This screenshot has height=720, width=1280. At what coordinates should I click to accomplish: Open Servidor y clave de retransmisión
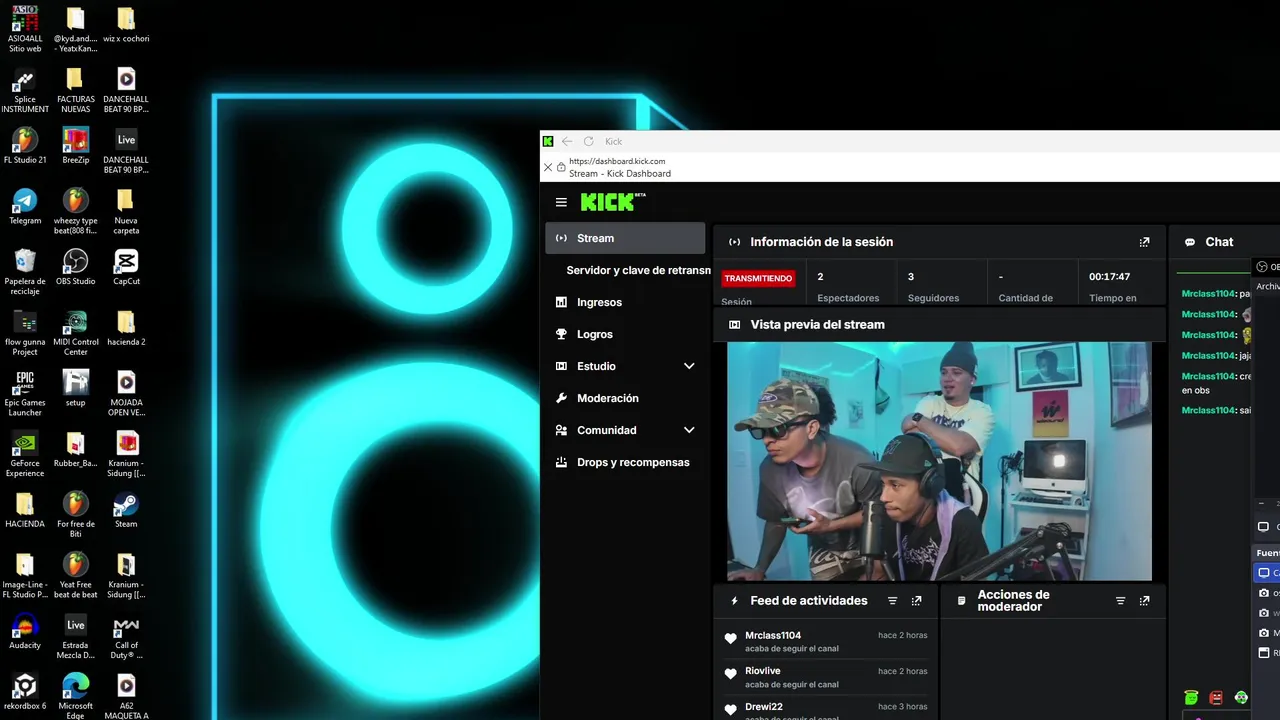point(638,270)
